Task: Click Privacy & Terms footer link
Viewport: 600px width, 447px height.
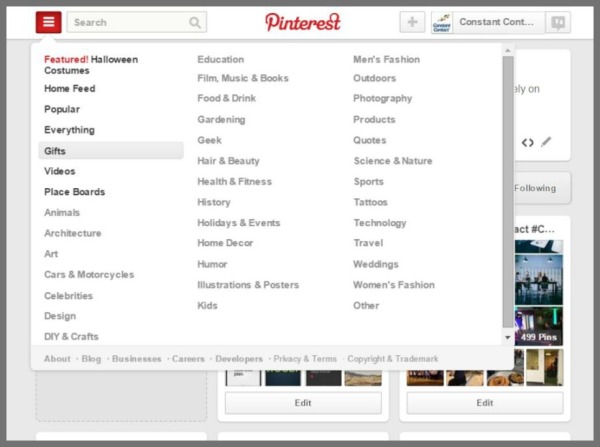Action: pyautogui.click(x=305, y=359)
